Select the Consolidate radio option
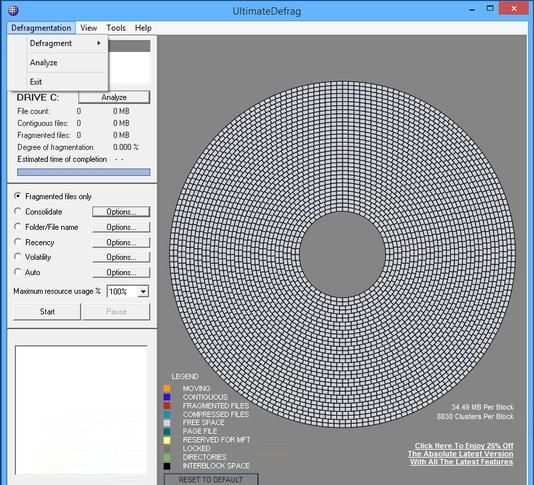This screenshot has height=485, width=534. pos(17,211)
